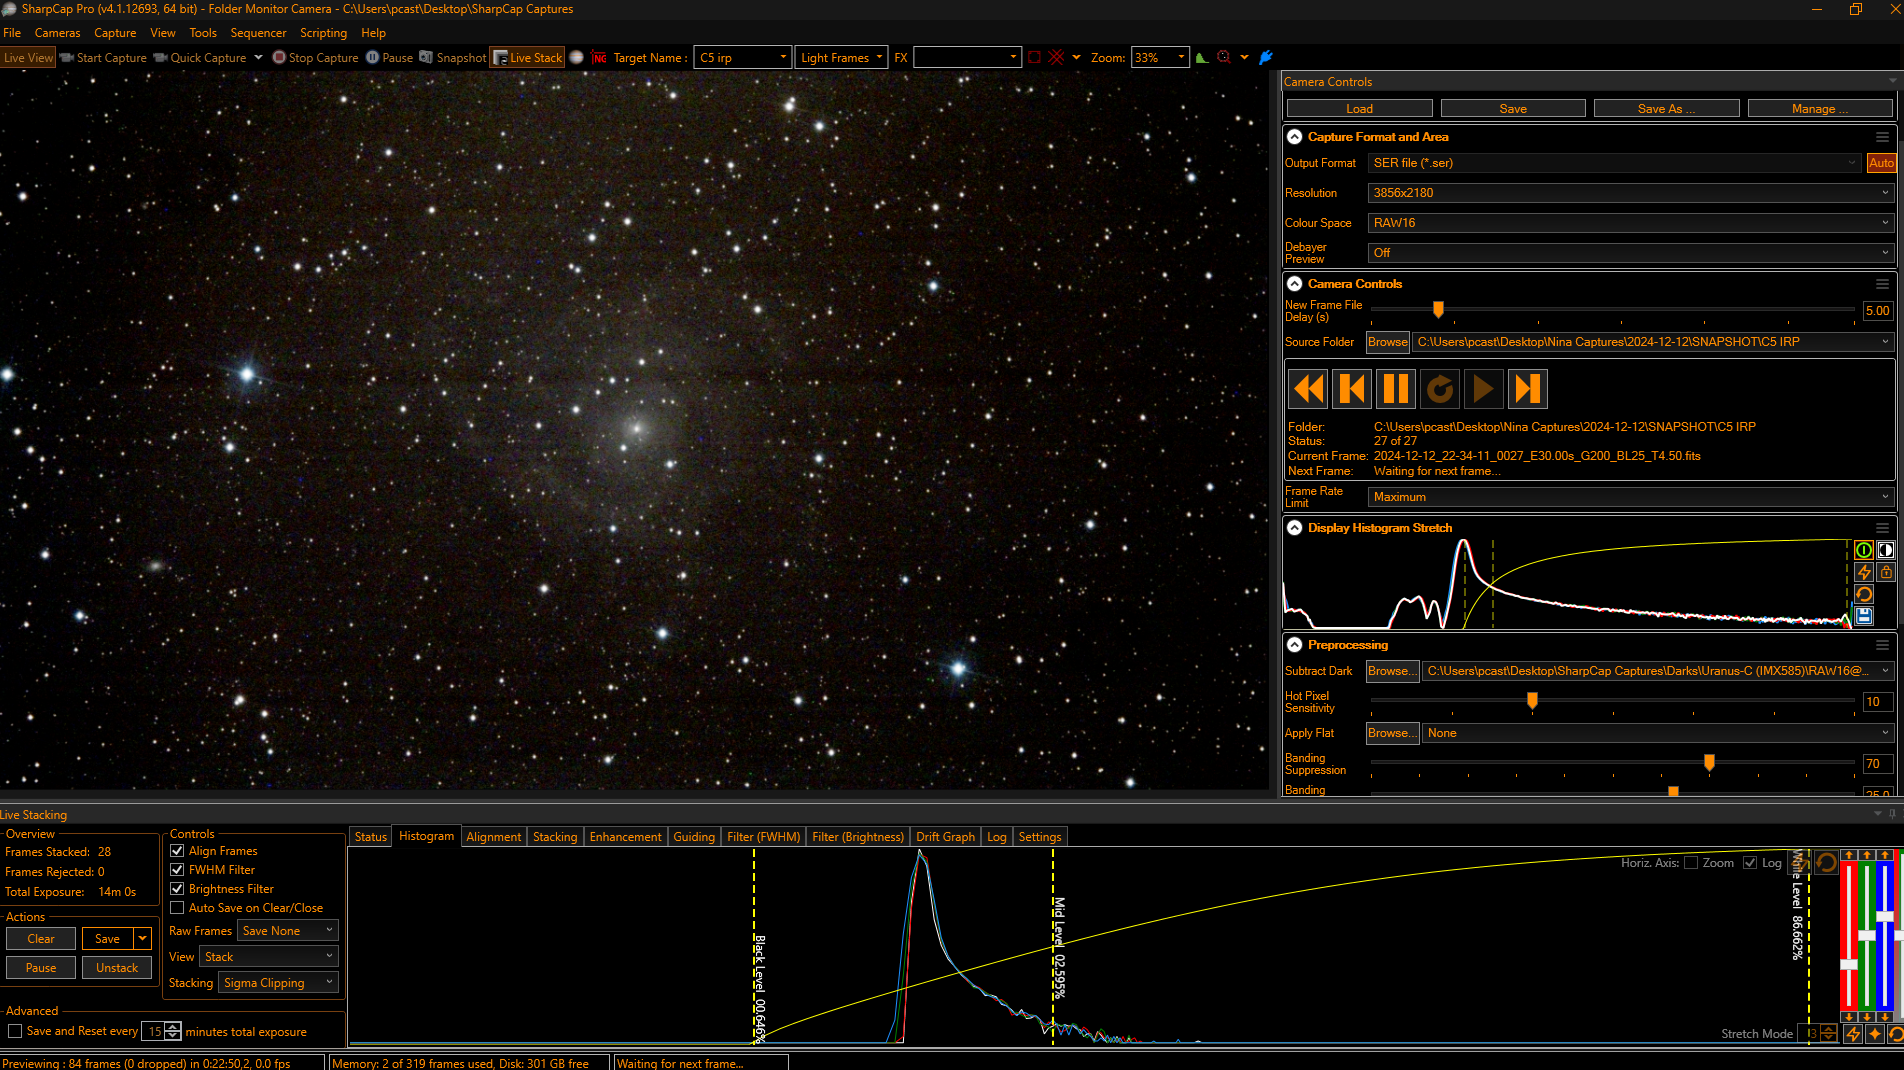1904x1070 pixels.
Task: Click the blue floppy disk save stretch icon
Action: coord(1864,616)
